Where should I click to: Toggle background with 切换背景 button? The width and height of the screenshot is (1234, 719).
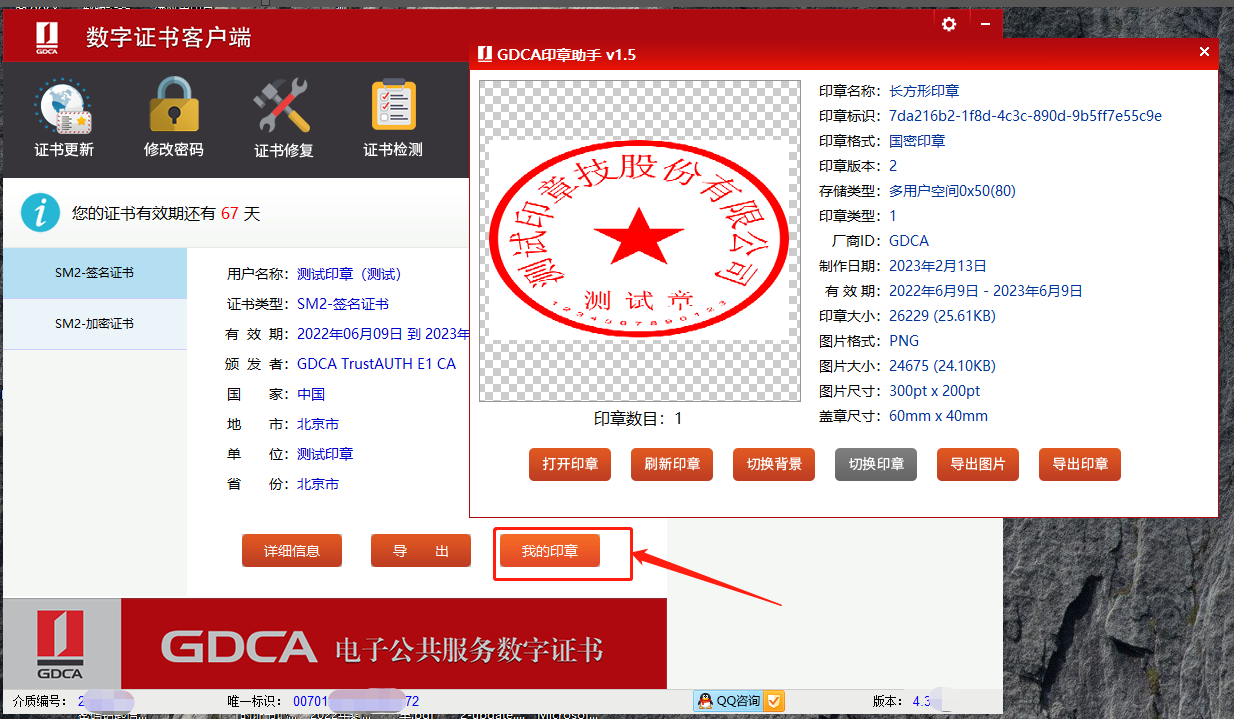coord(774,464)
